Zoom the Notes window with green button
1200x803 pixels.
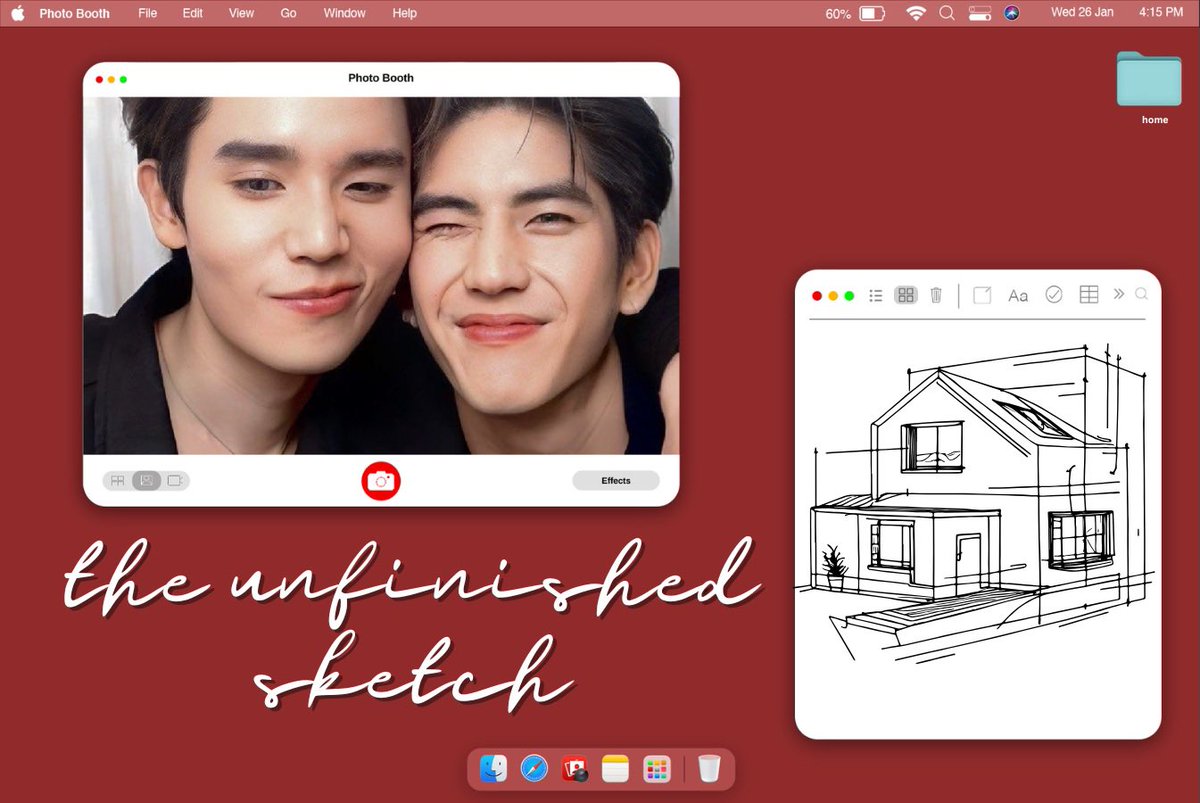point(849,296)
